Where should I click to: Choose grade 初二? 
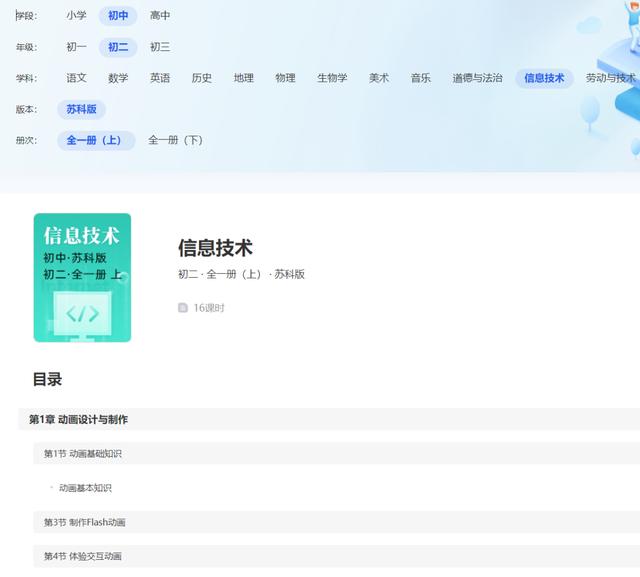point(118,47)
